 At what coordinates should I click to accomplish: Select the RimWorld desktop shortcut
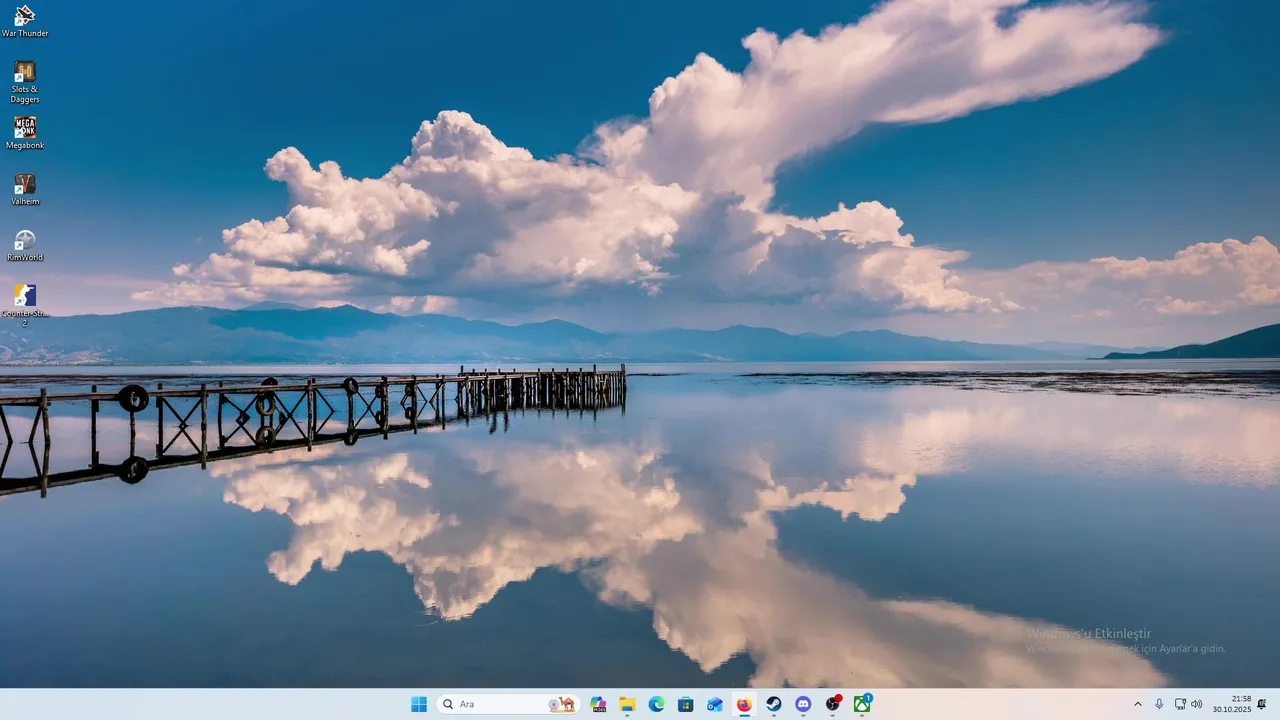click(x=25, y=245)
